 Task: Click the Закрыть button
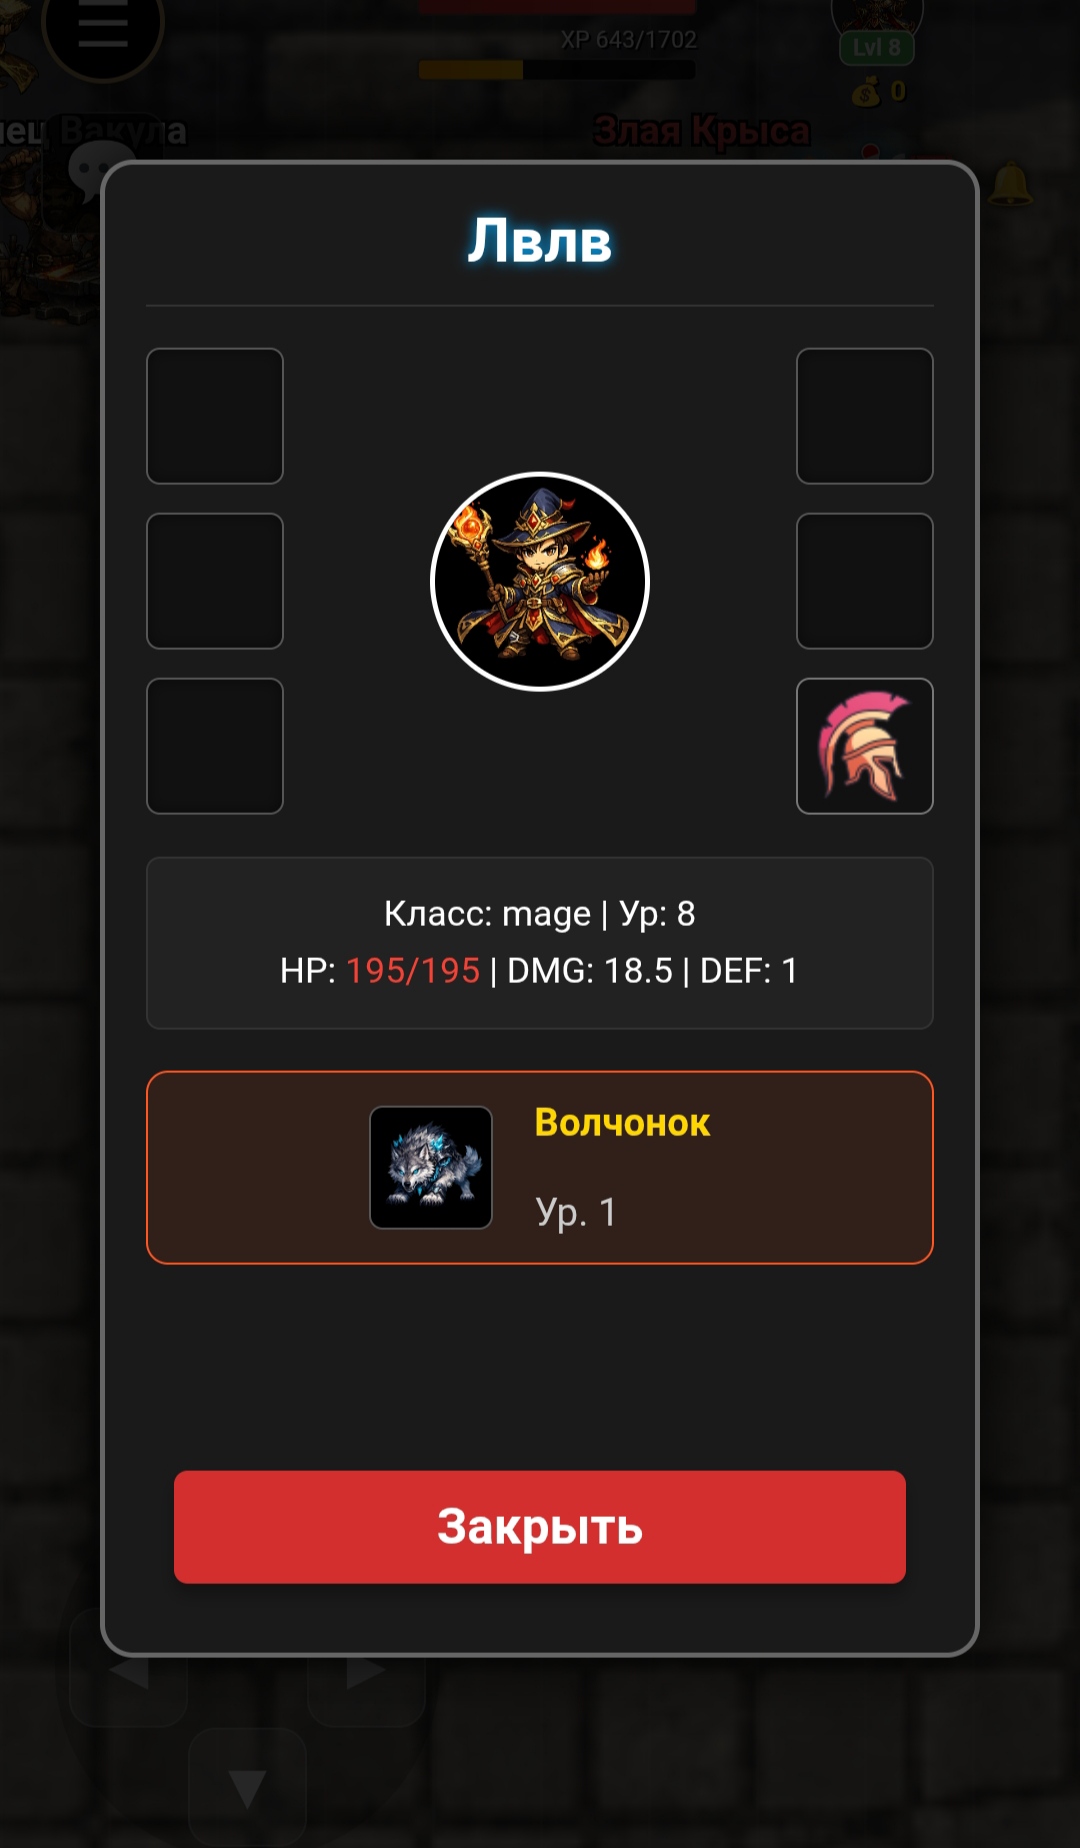[540, 1527]
